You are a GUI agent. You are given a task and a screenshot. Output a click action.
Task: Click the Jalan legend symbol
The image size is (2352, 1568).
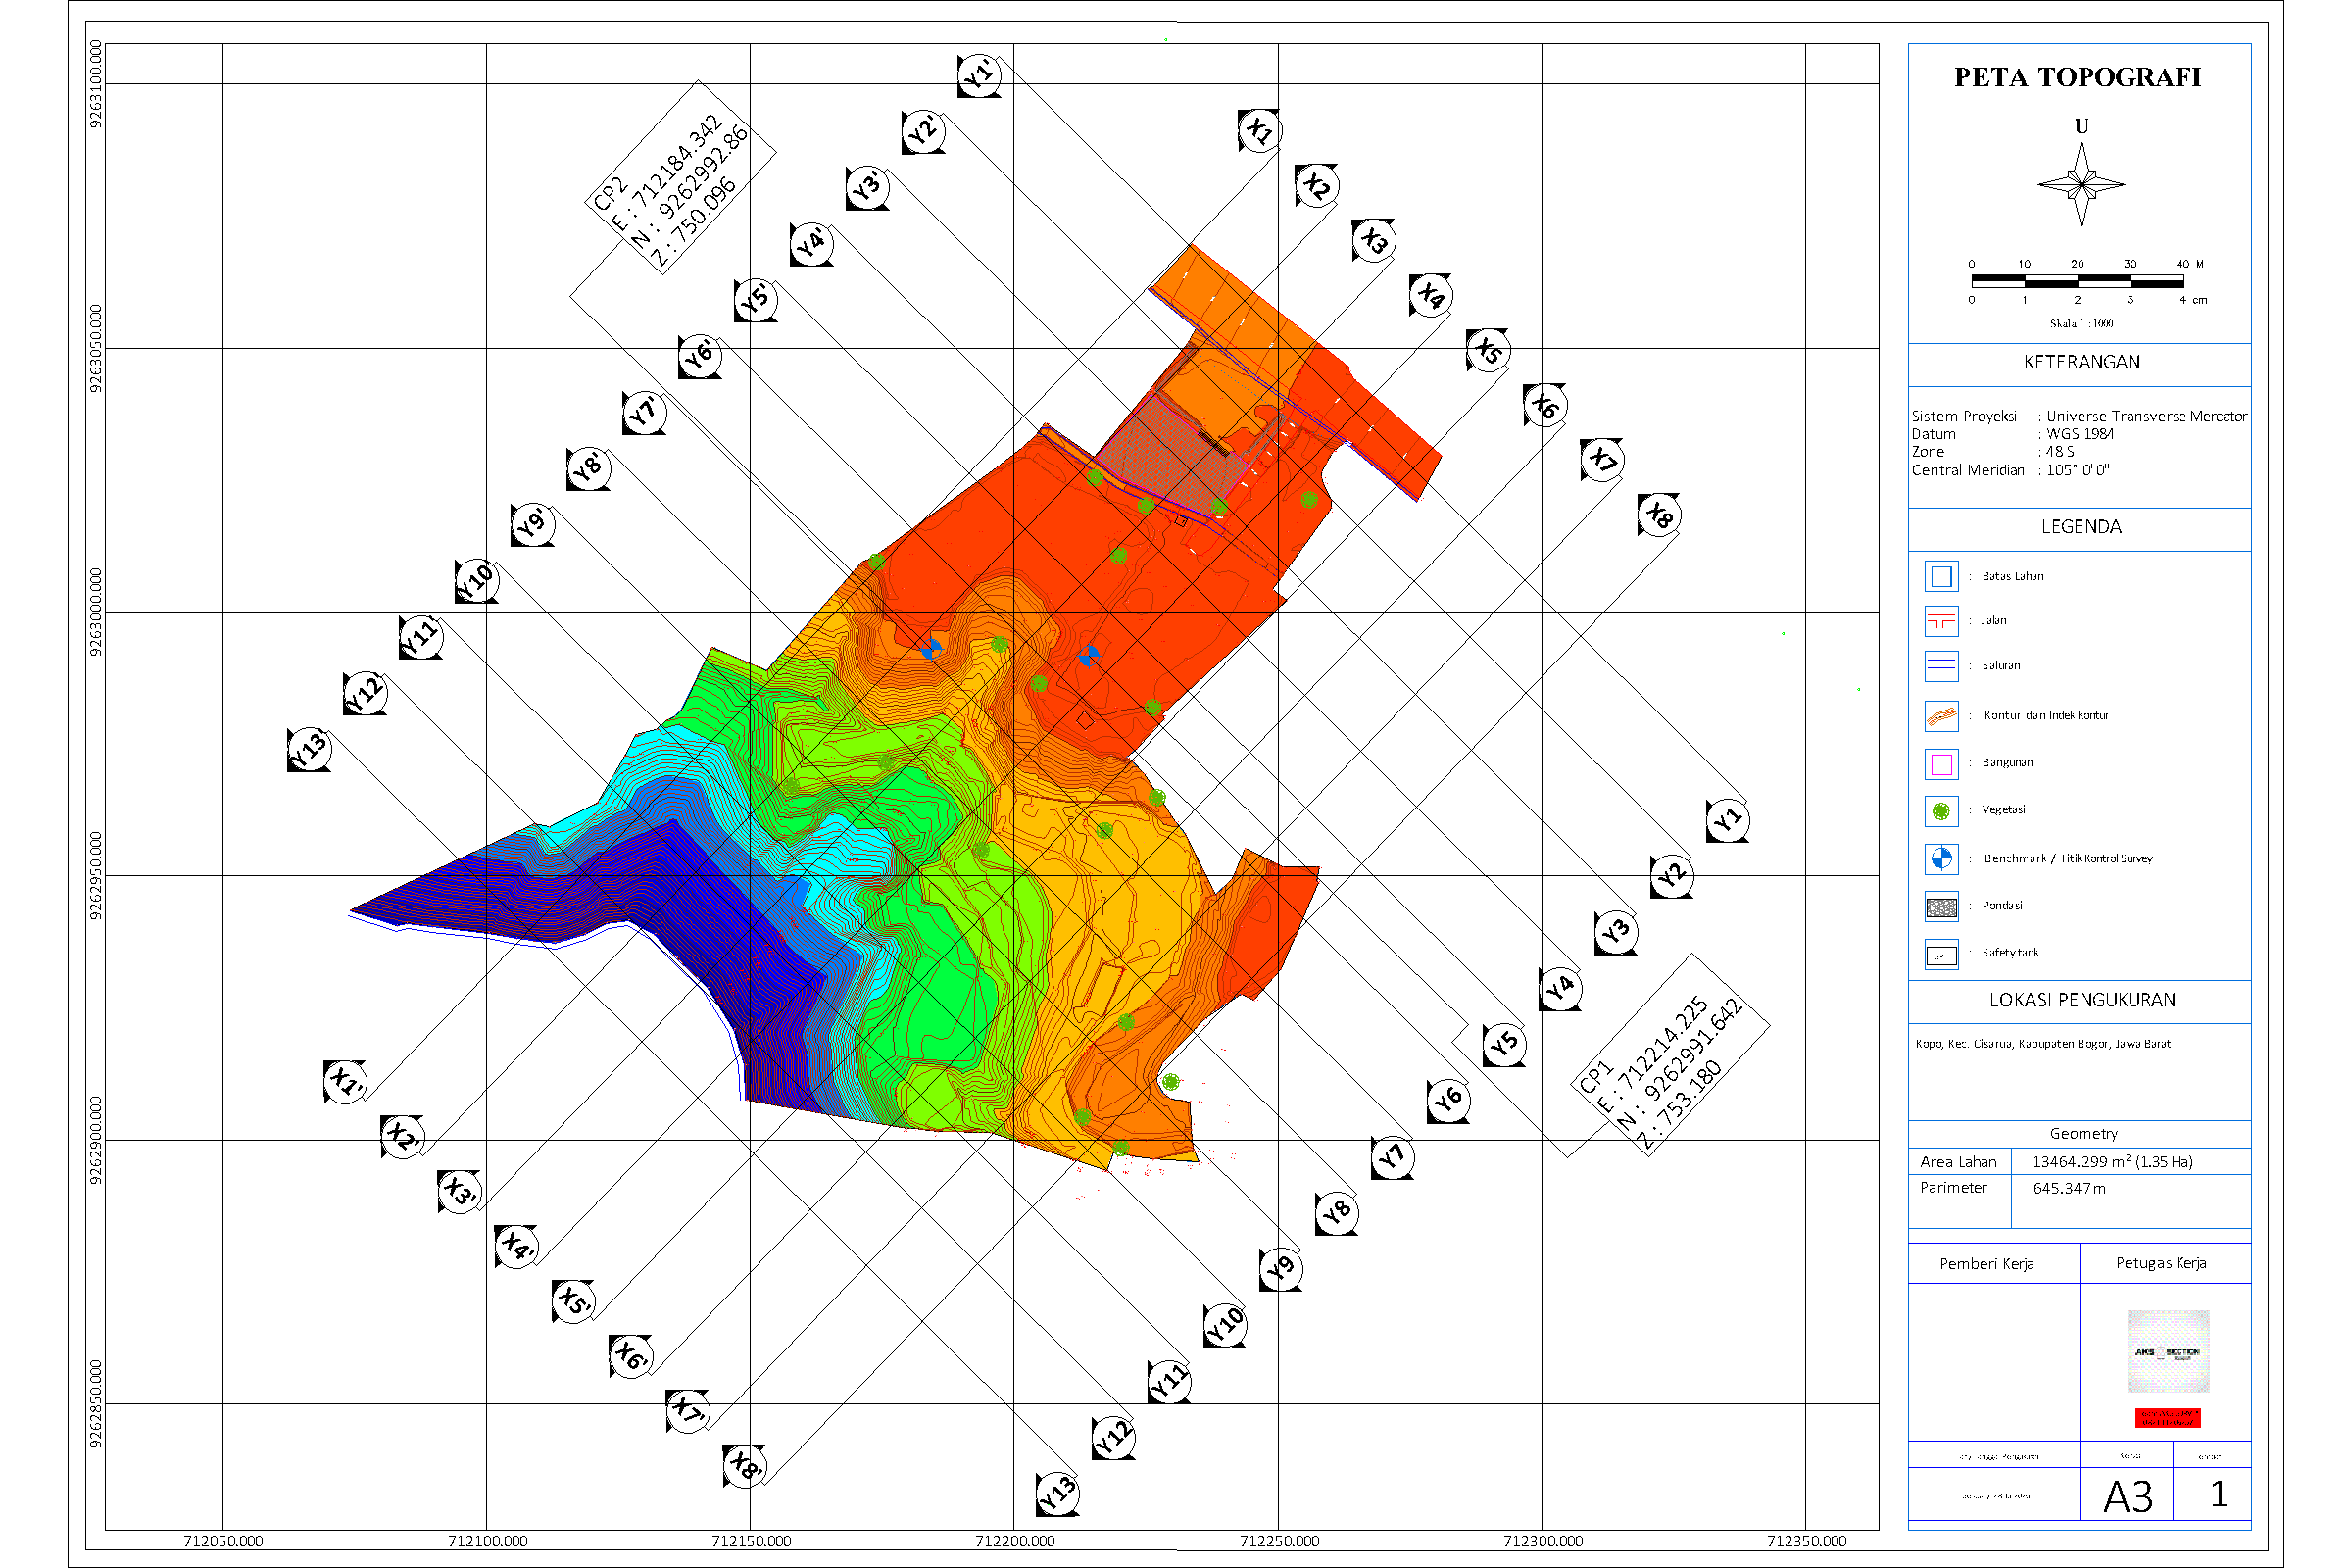coord(1941,621)
